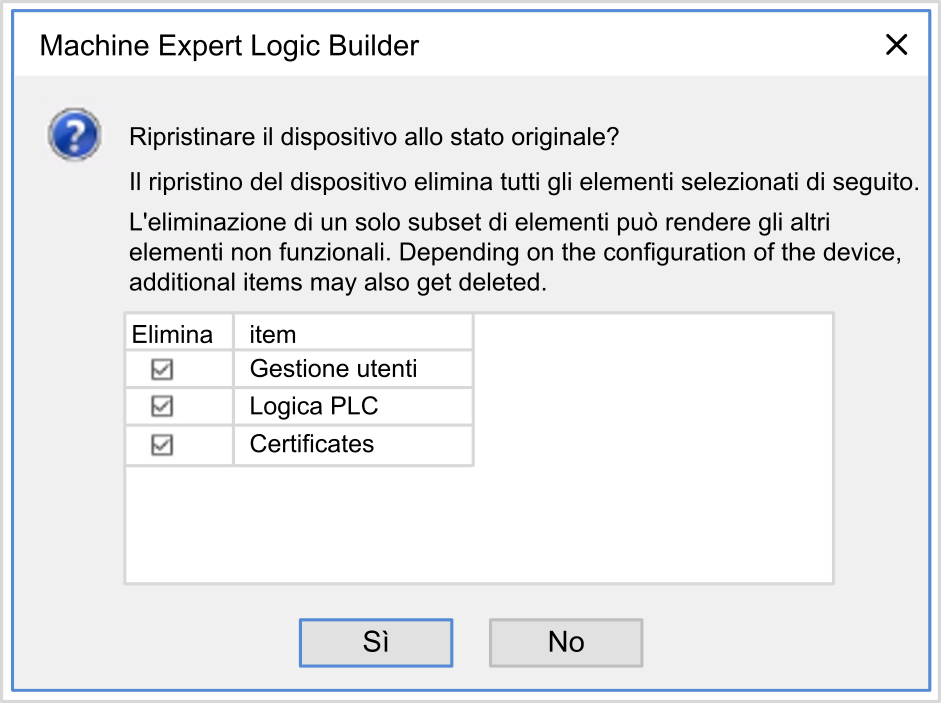Screen dimensions: 941x703
Task: Close the Machine Expert Logic Builder dialog
Action: 896,45
